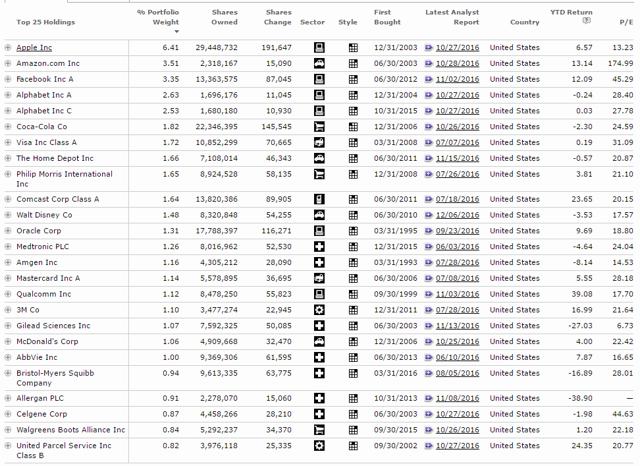Click Amazon.com Inc sector icon

click(x=319, y=64)
